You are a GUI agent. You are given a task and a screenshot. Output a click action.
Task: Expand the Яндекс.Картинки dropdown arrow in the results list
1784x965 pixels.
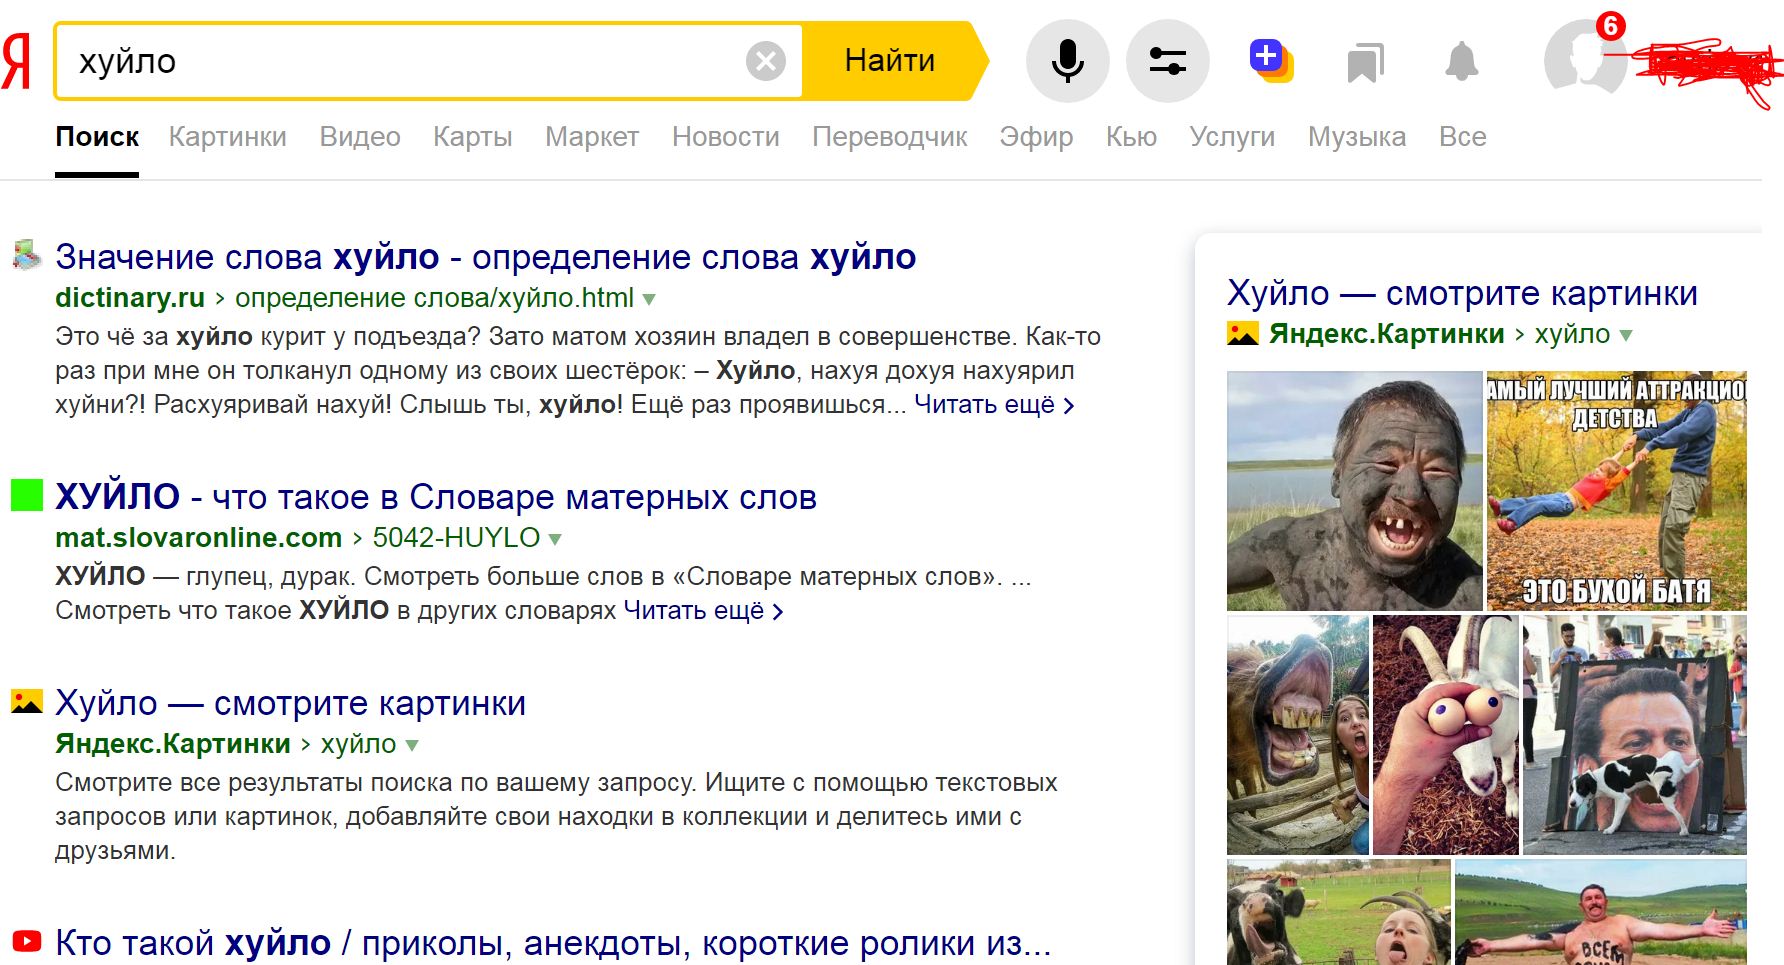[x=412, y=745]
